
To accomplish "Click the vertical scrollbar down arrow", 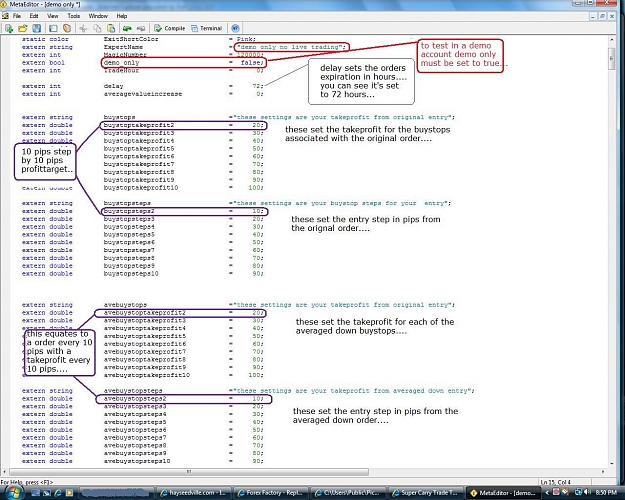I will click(x=612, y=464).
